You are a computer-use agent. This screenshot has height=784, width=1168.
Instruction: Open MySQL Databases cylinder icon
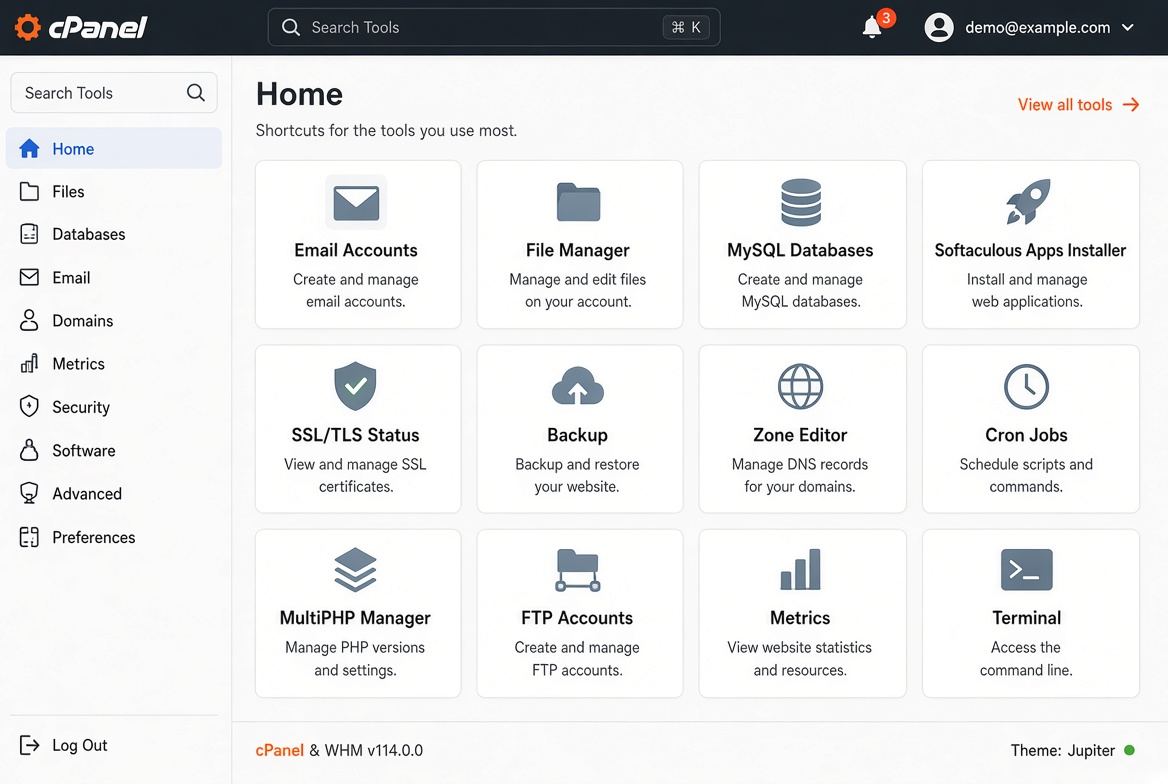tap(801, 202)
